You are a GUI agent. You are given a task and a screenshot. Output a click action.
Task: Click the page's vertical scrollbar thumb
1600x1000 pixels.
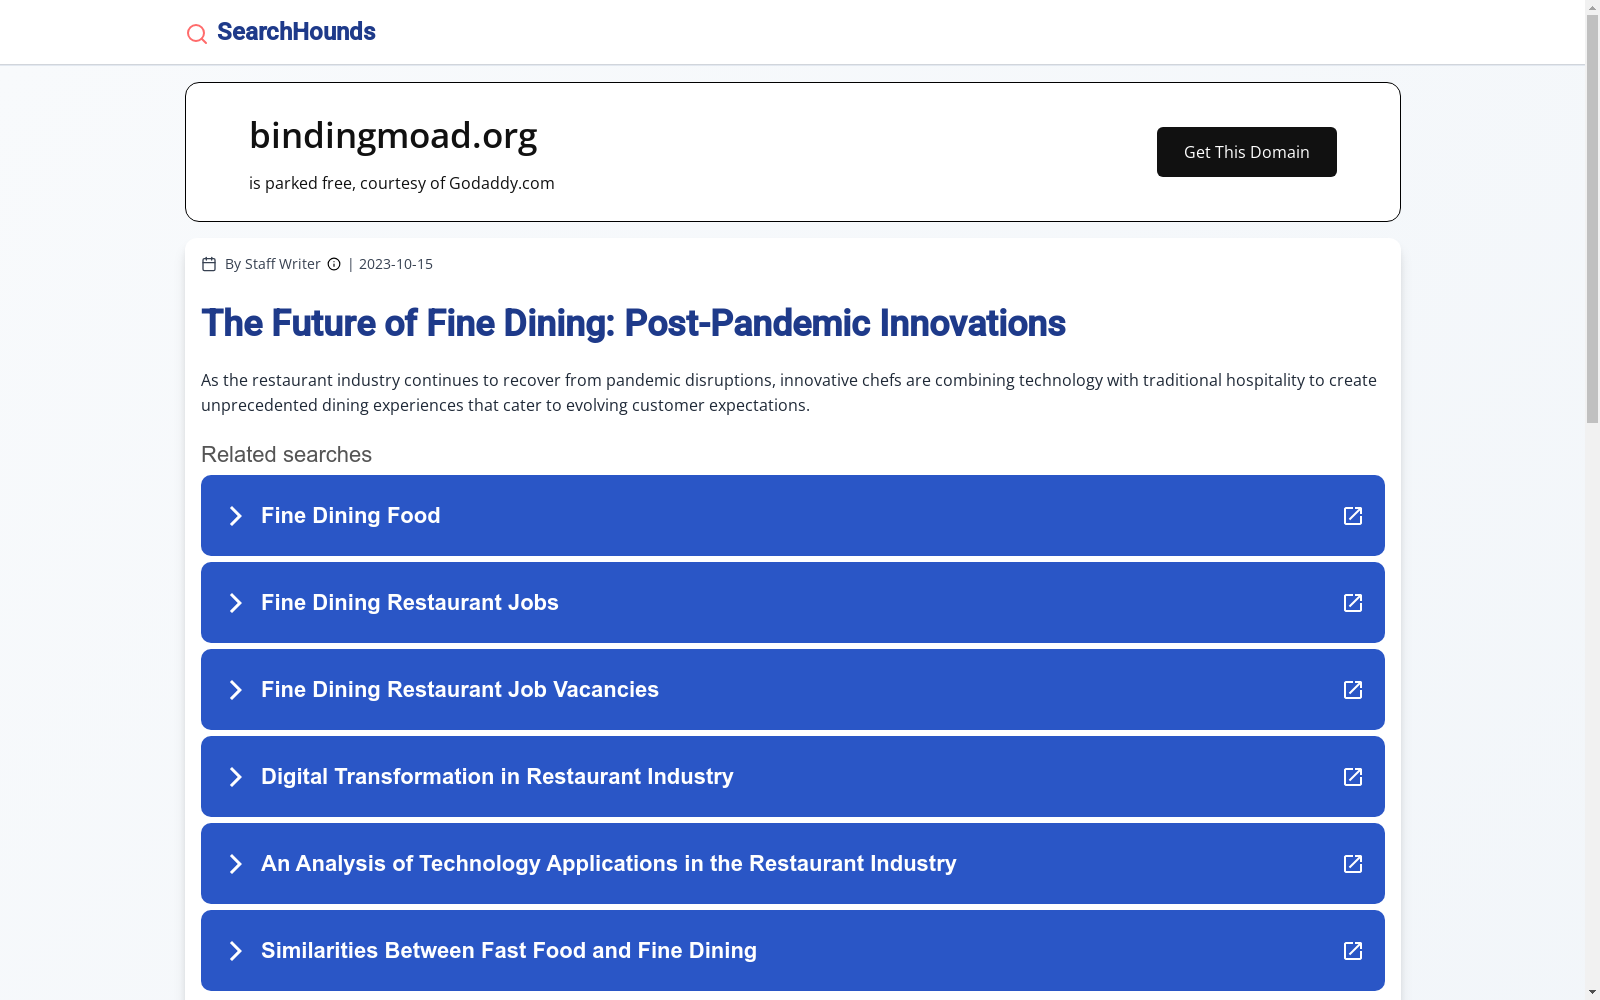1592,220
